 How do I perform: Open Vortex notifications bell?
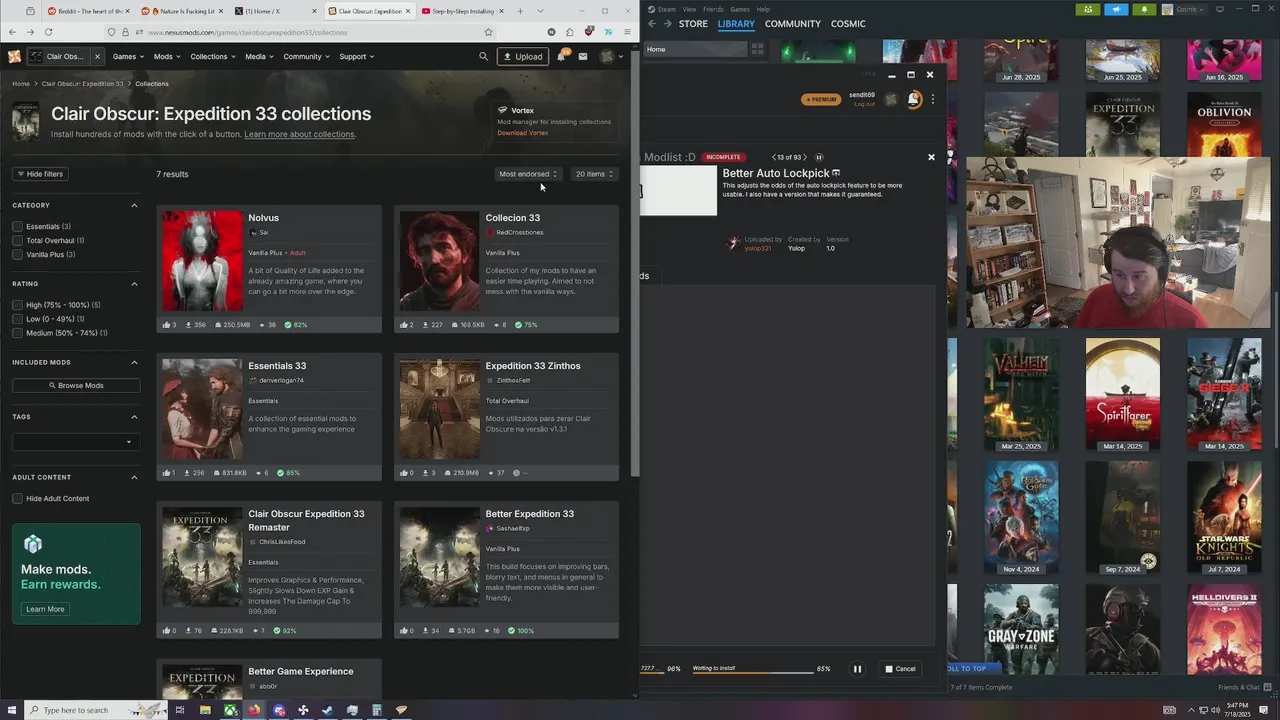point(913,99)
